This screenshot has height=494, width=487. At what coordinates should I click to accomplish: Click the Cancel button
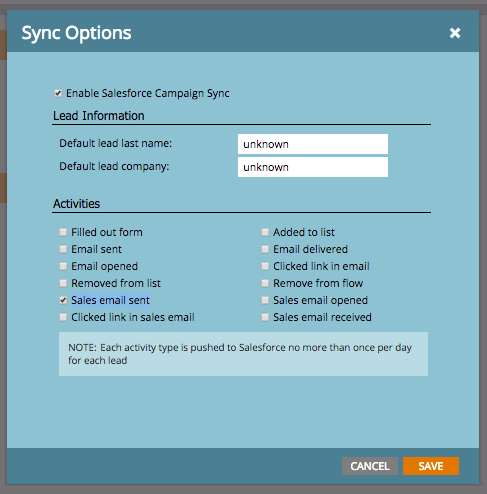click(x=370, y=466)
